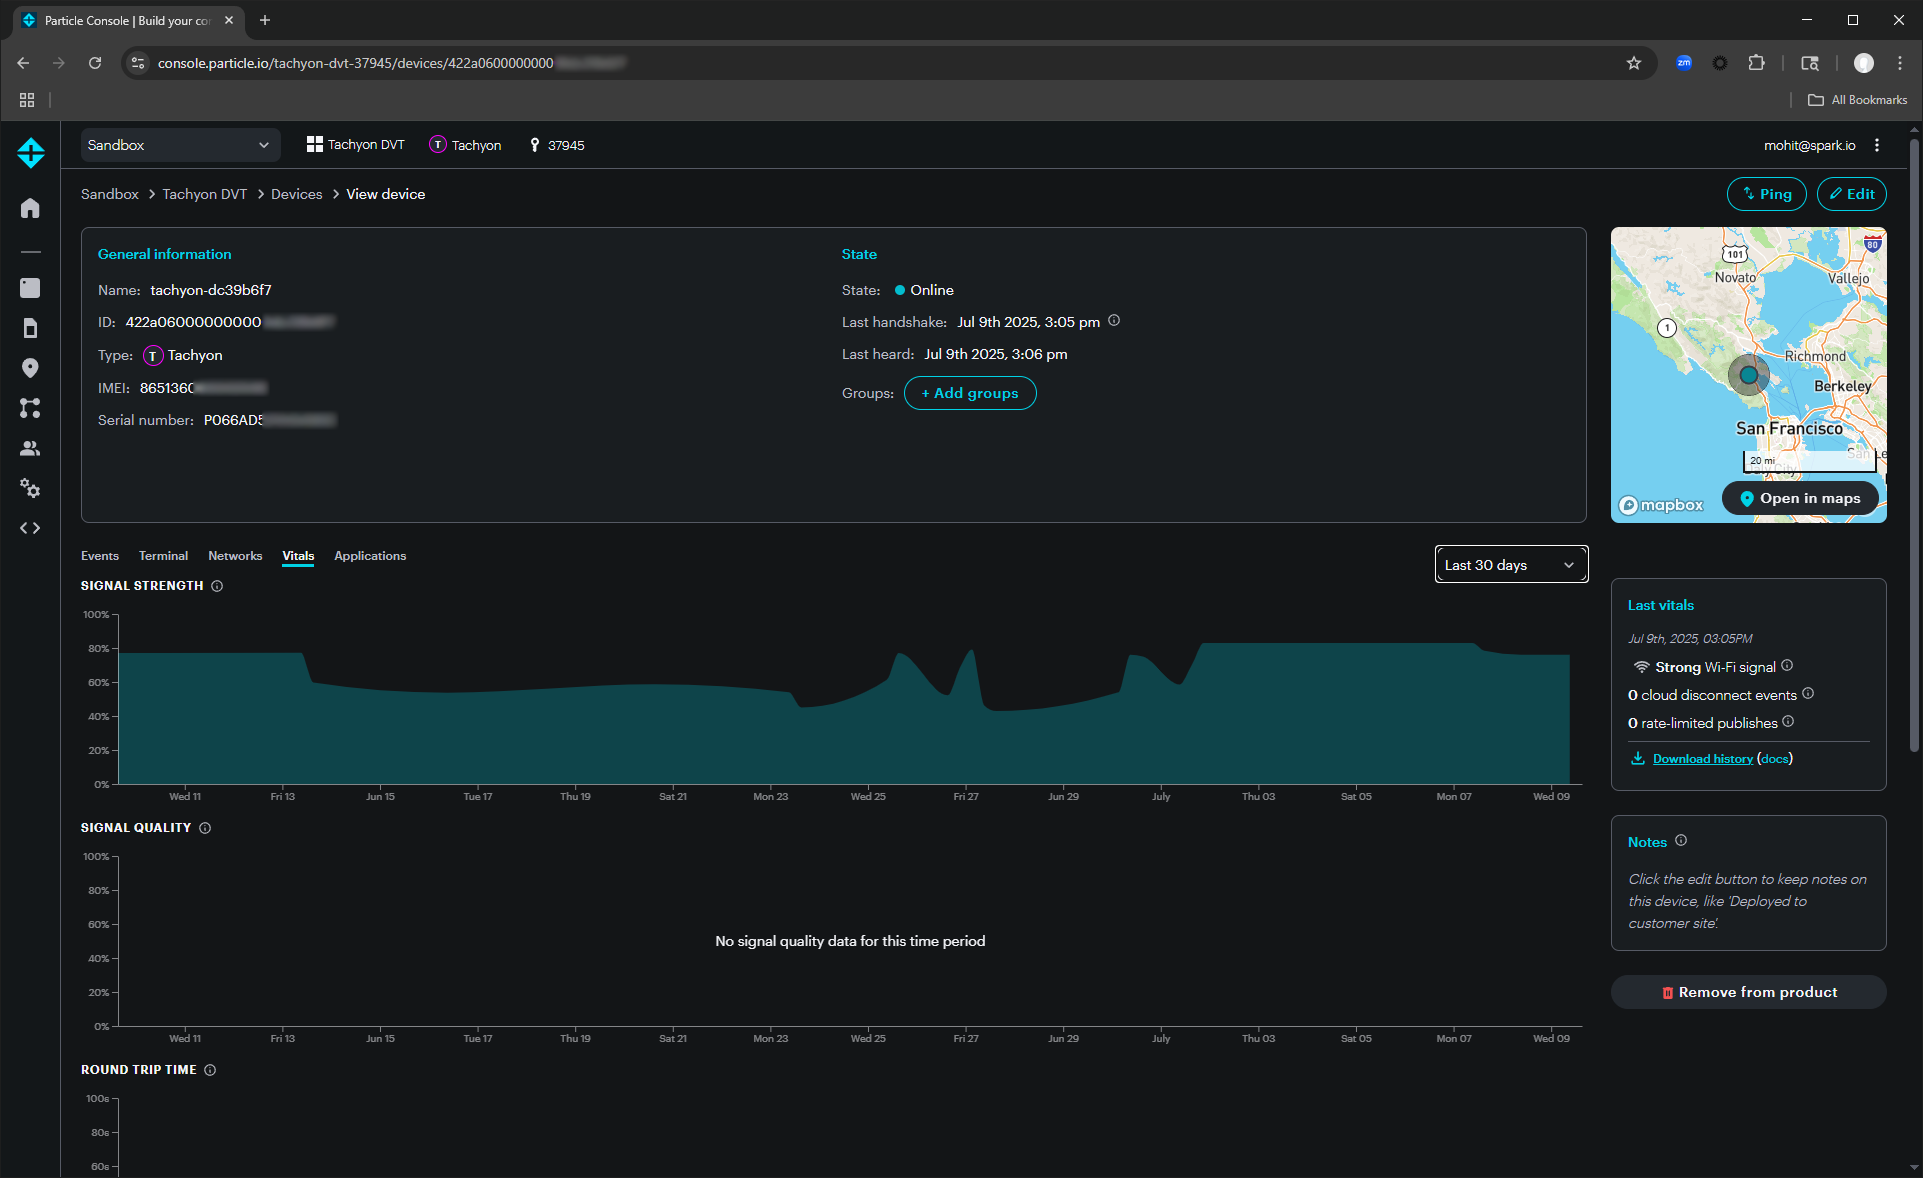Click the Mapbox logo on map
1923x1178 pixels.
tap(1661, 505)
